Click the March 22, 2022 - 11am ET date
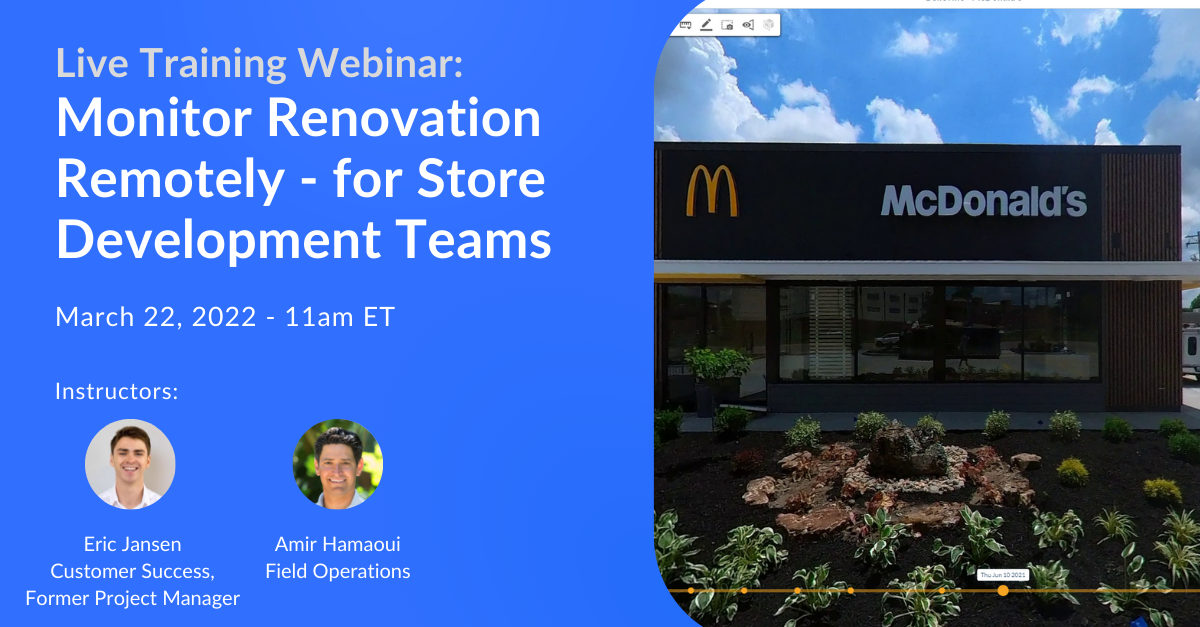 pyautogui.click(x=225, y=318)
